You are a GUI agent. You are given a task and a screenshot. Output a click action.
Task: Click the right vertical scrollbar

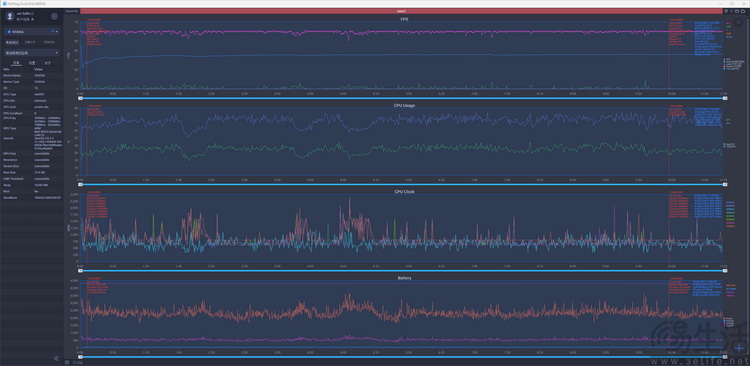click(x=748, y=187)
